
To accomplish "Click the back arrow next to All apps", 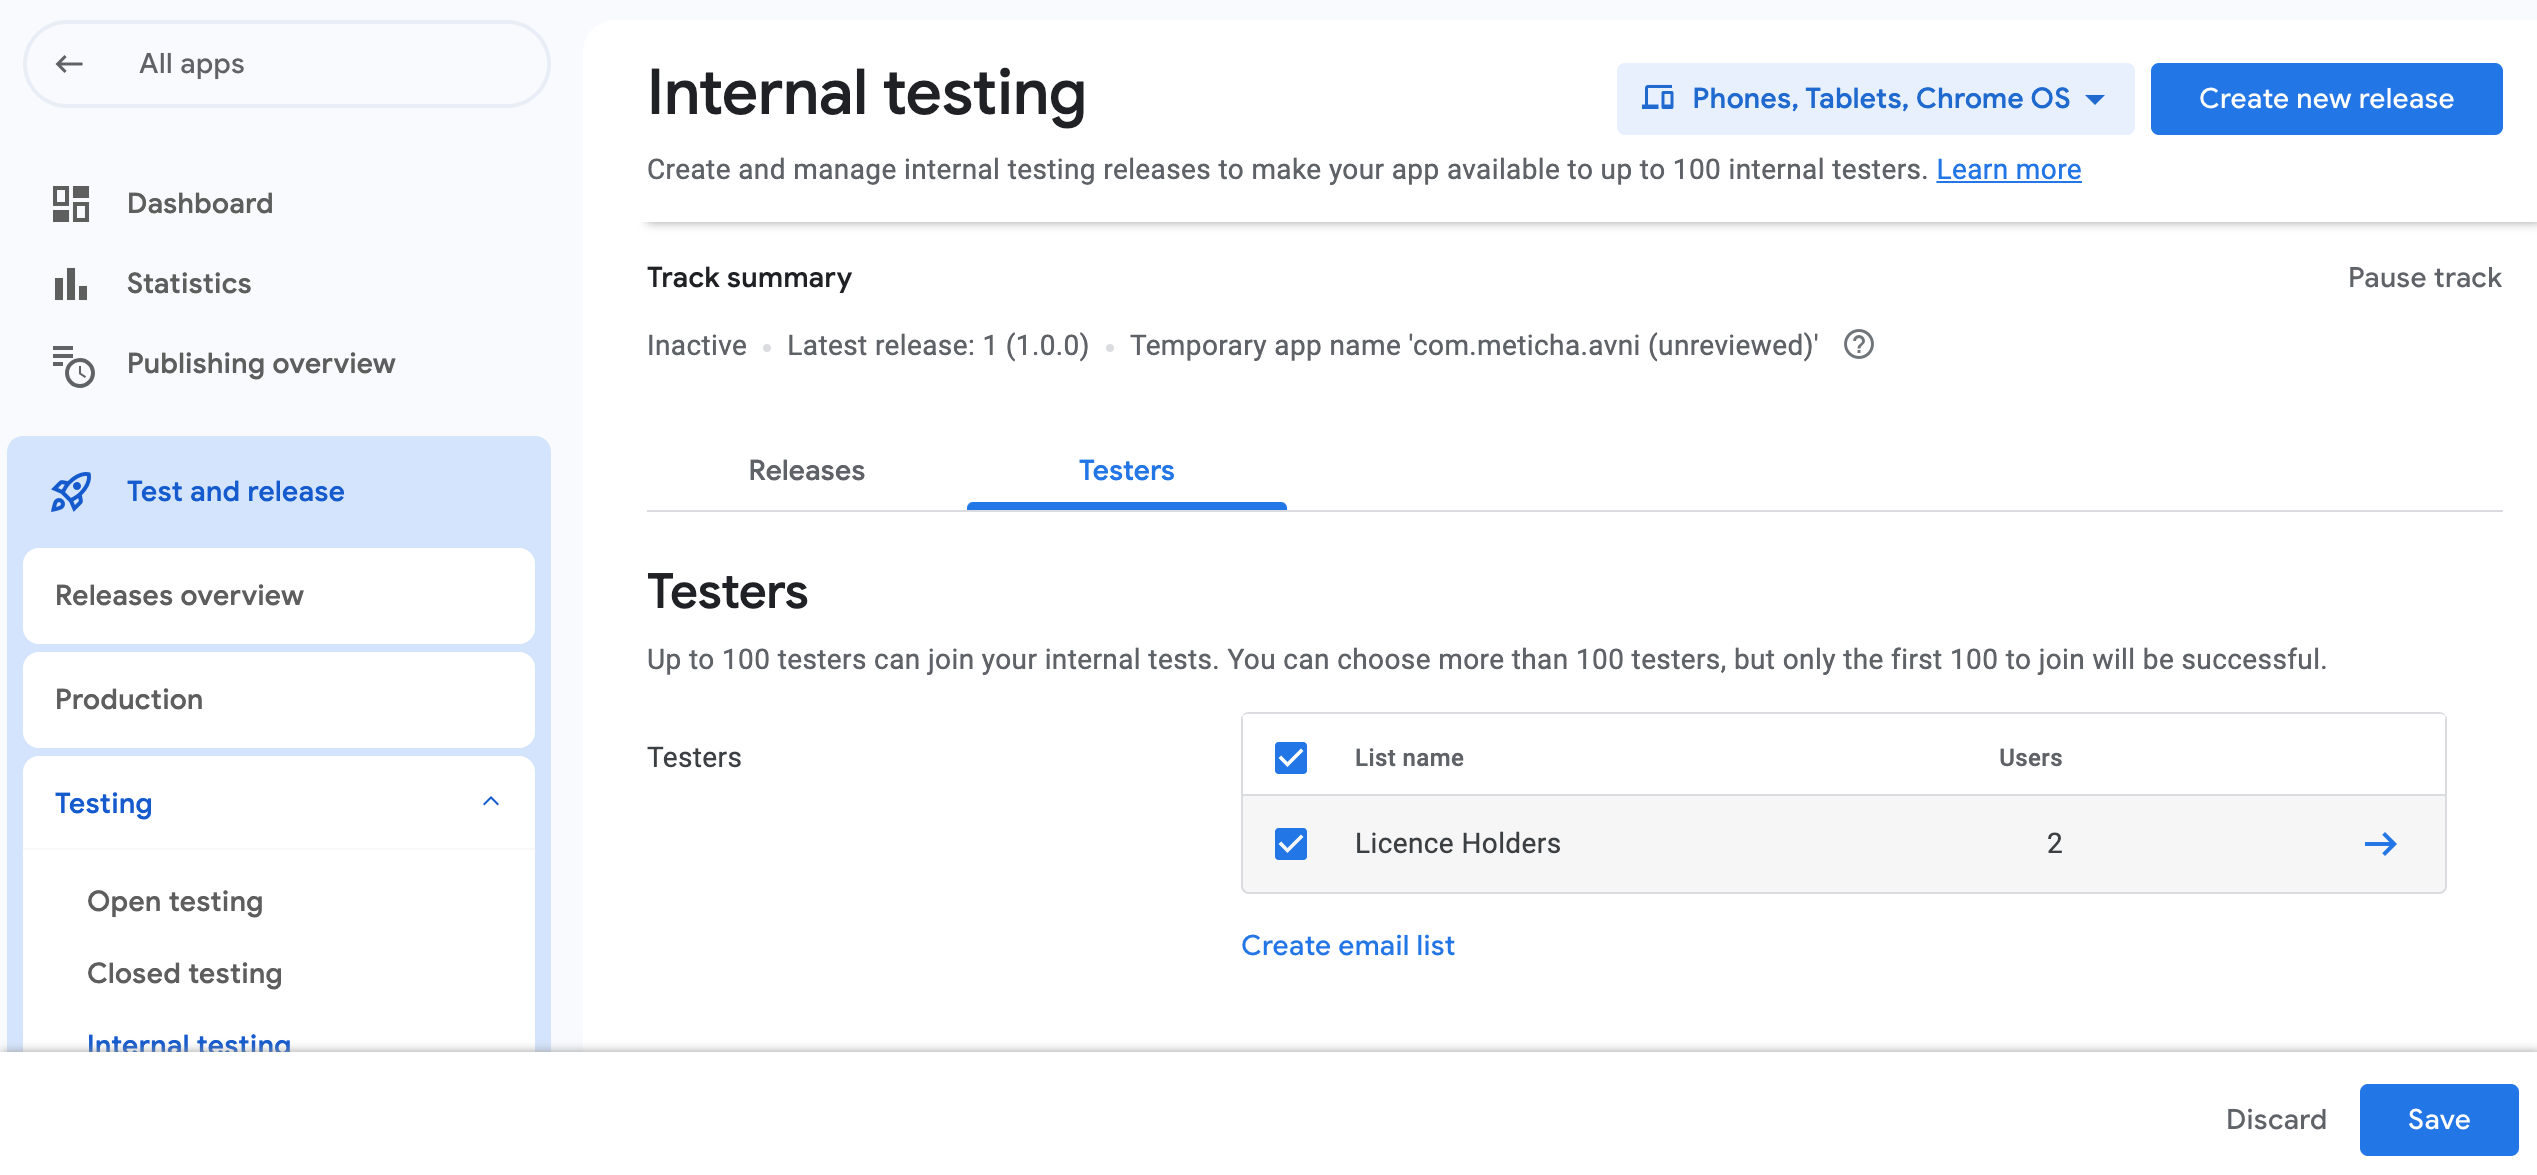I will click(67, 63).
